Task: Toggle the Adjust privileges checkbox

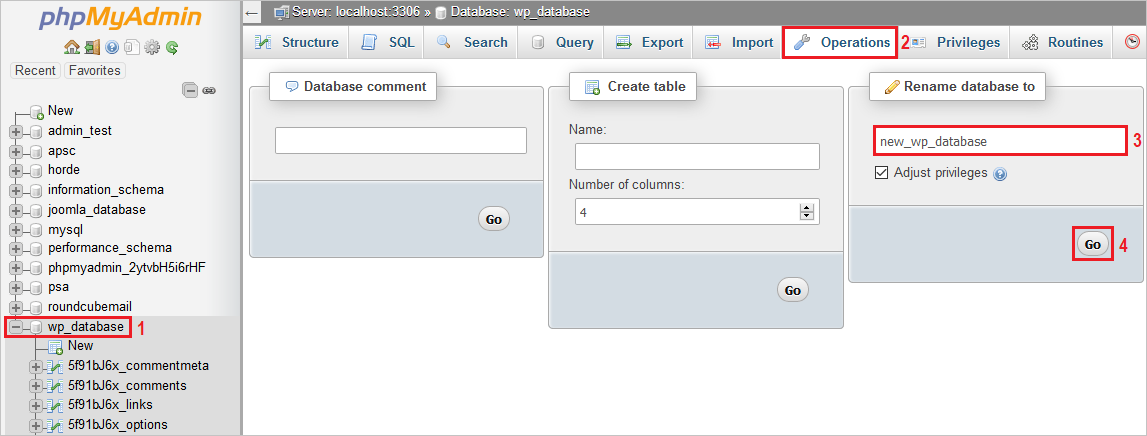Action: coord(881,172)
